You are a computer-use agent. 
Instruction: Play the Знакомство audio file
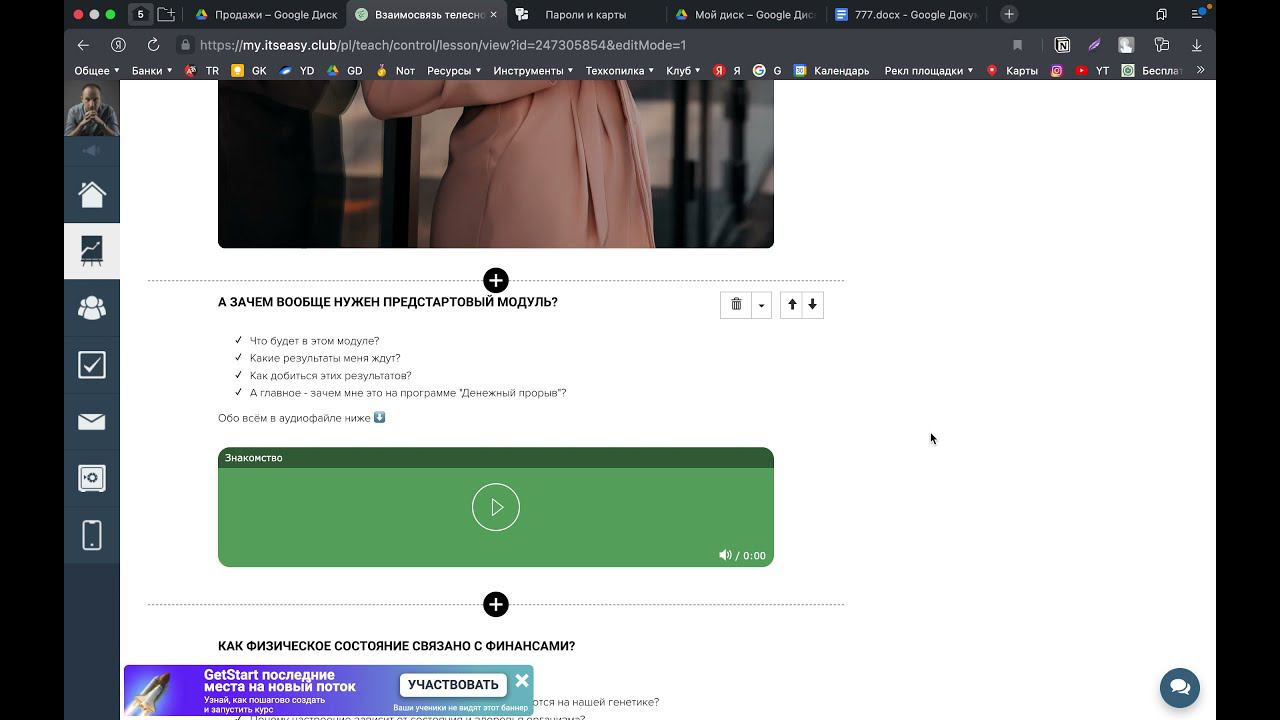click(x=496, y=507)
